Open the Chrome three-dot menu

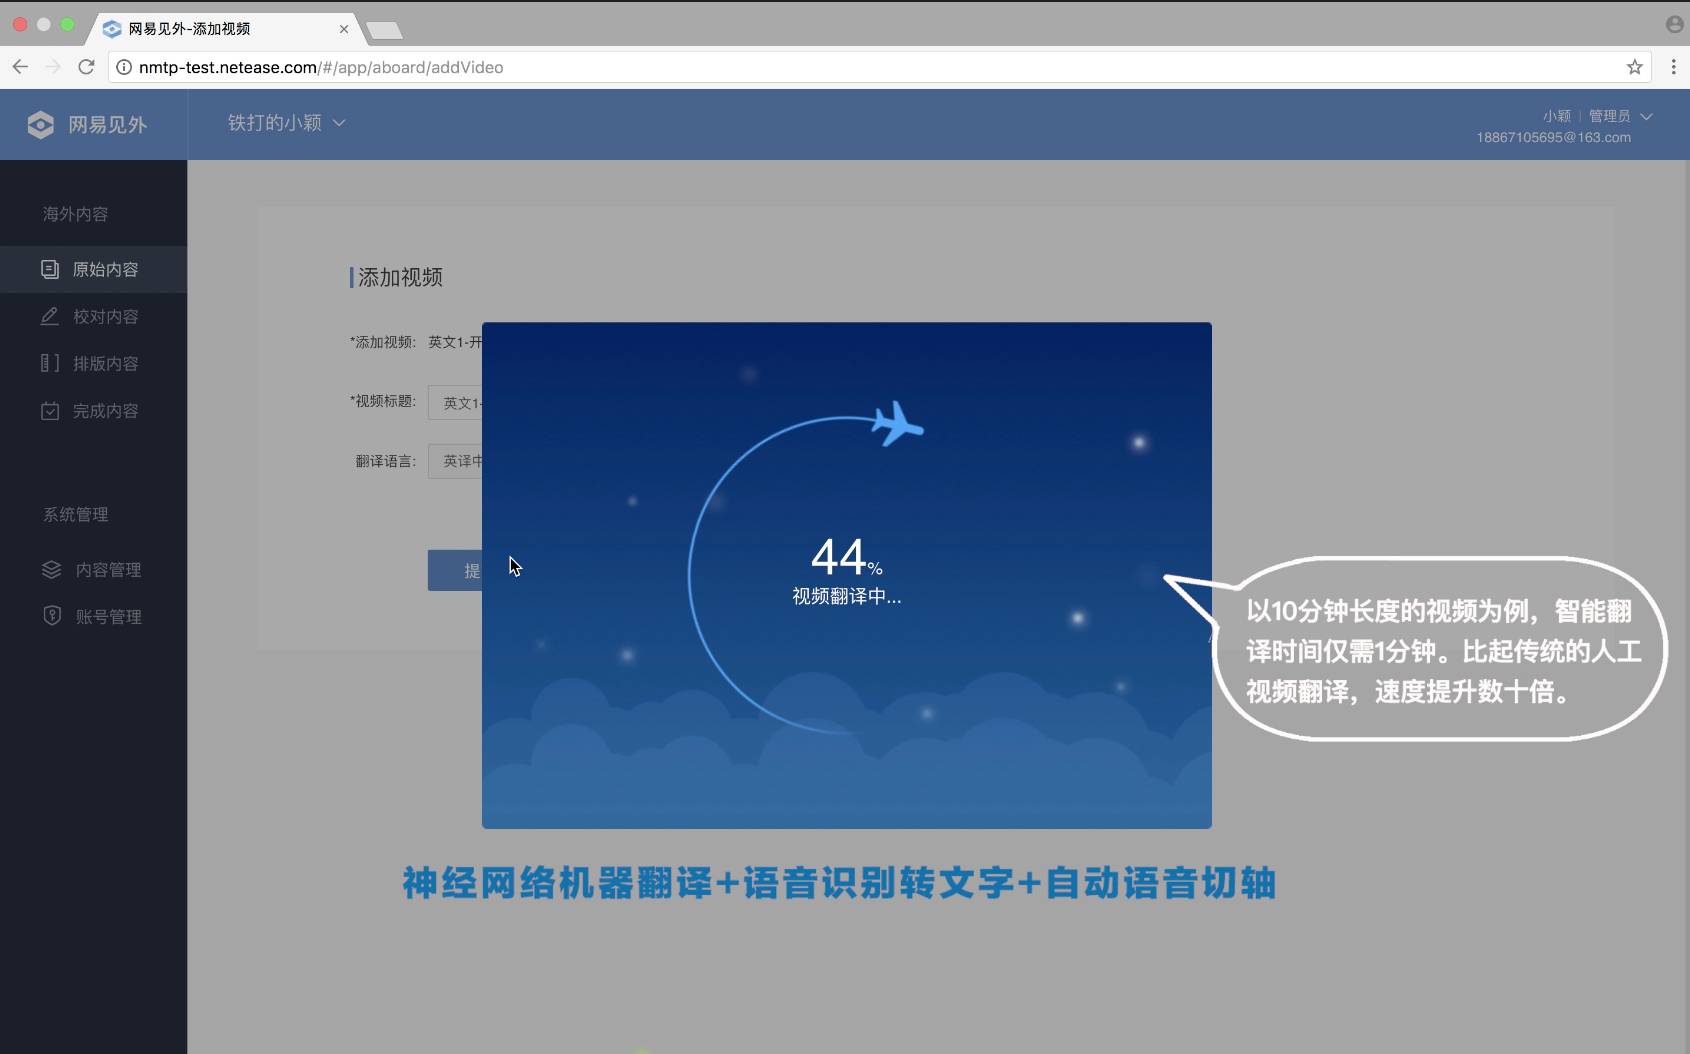[x=1674, y=67]
